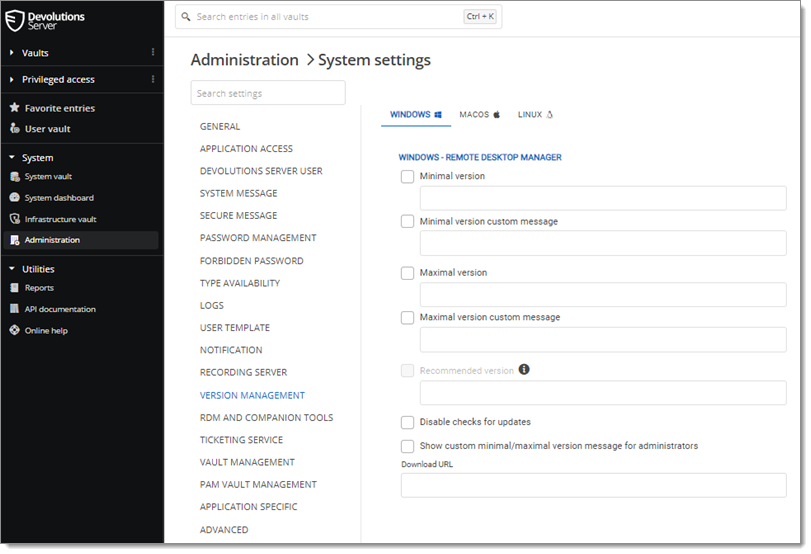This screenshot has width=811, height=554.
Task: Click the Recommended version info icon
Action: click(x=524, y=369)
